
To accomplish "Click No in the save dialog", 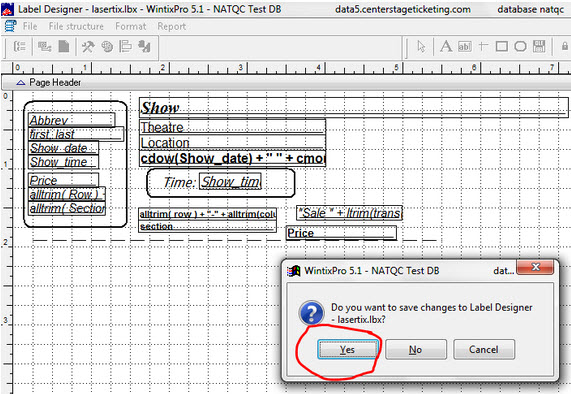I will pyautogui.click(x=416, y=350).
